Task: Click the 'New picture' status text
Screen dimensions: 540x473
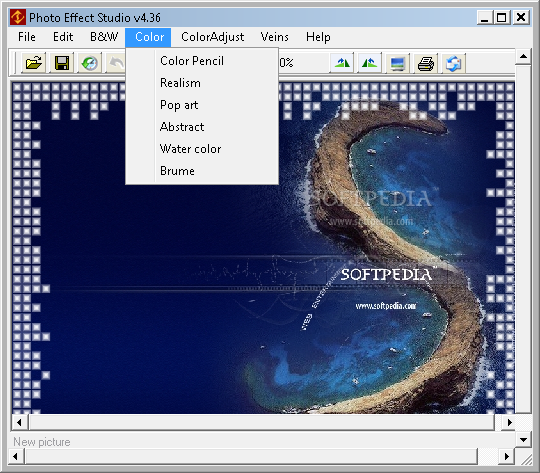Action: coord(42,442)
